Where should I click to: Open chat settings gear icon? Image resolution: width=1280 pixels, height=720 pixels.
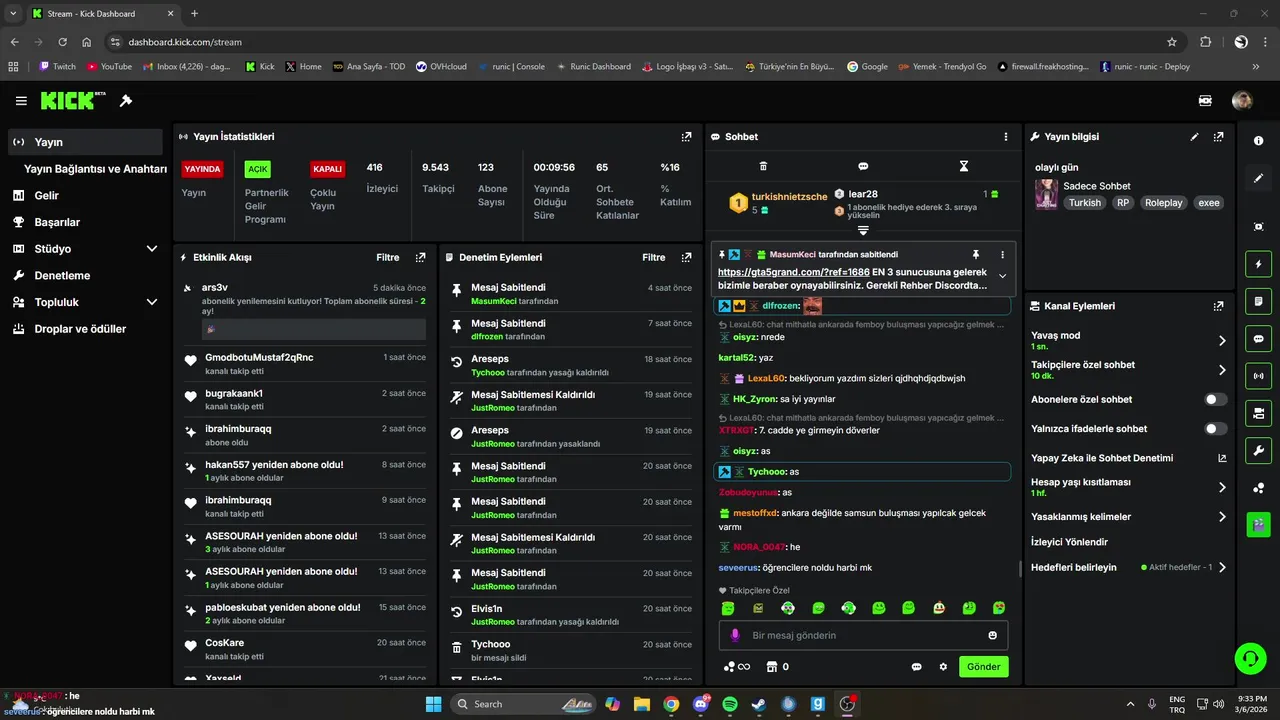click(942, 667)
